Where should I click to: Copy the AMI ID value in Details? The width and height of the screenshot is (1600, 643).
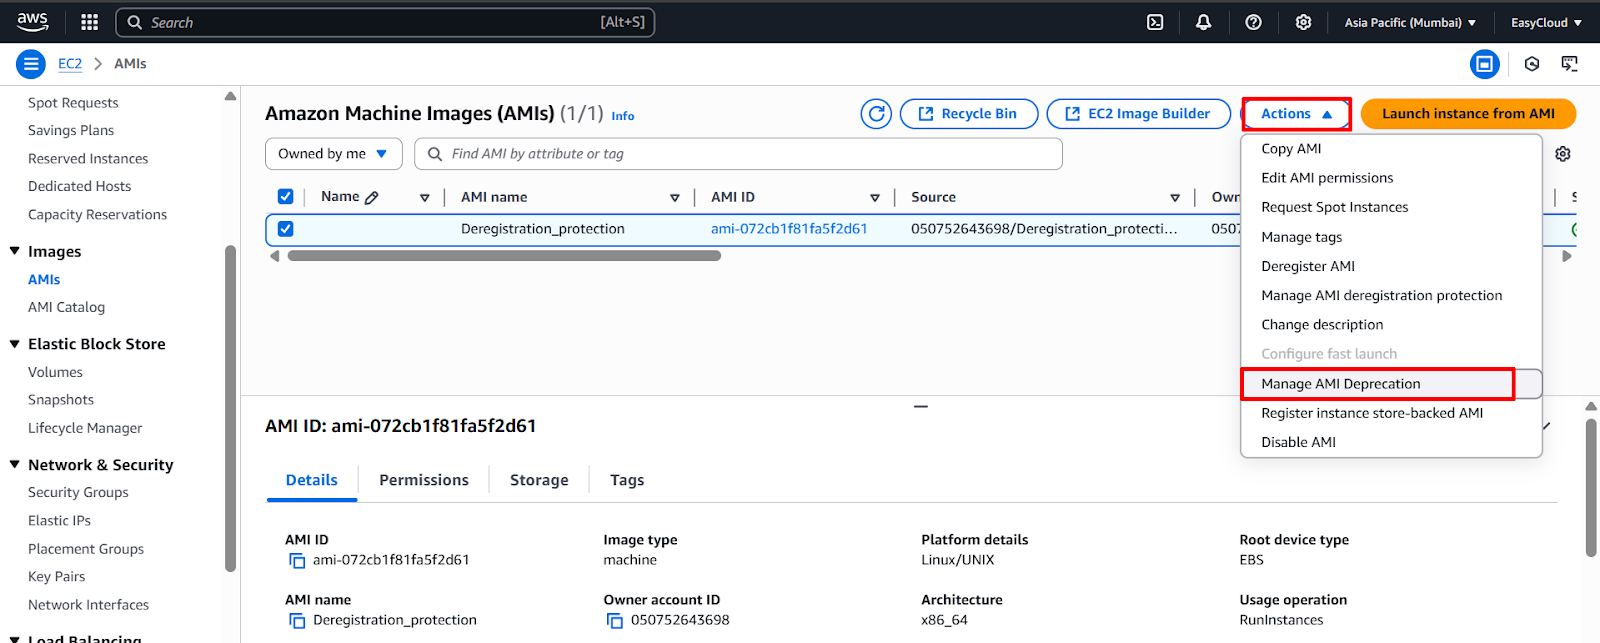coord(297,561)
